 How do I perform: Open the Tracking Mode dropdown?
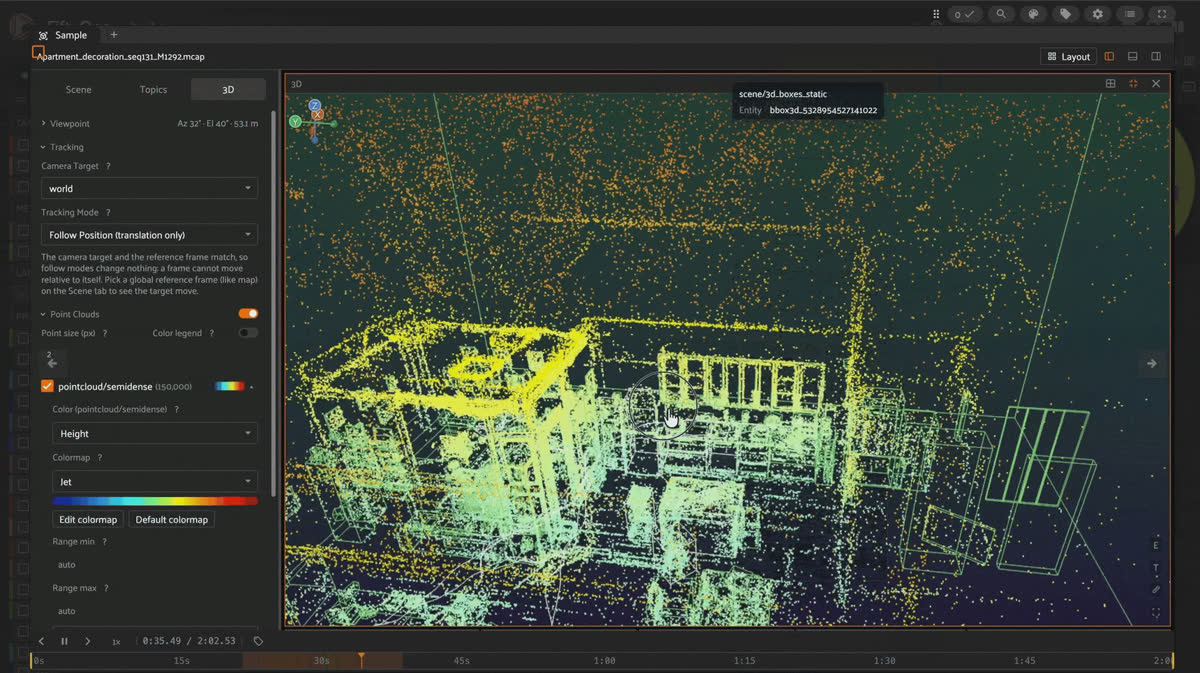149,235
